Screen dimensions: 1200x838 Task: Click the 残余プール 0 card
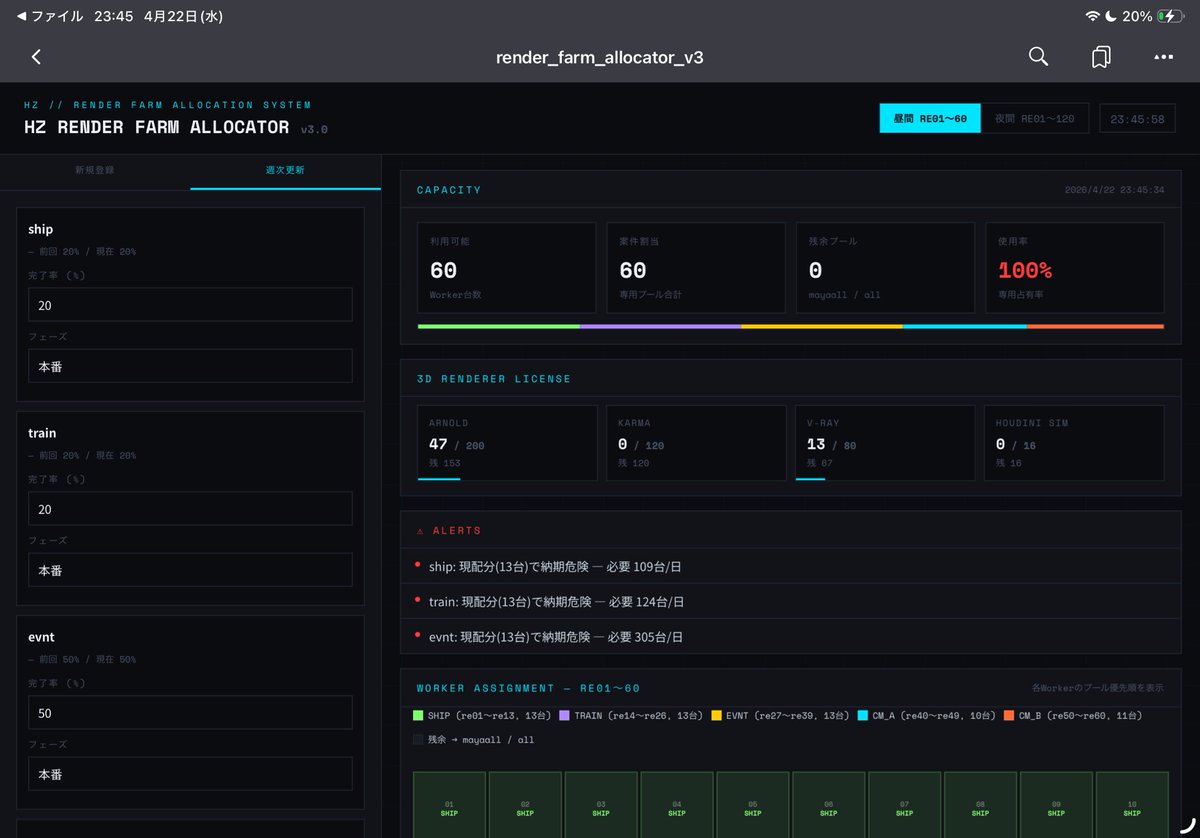(886, 268)
